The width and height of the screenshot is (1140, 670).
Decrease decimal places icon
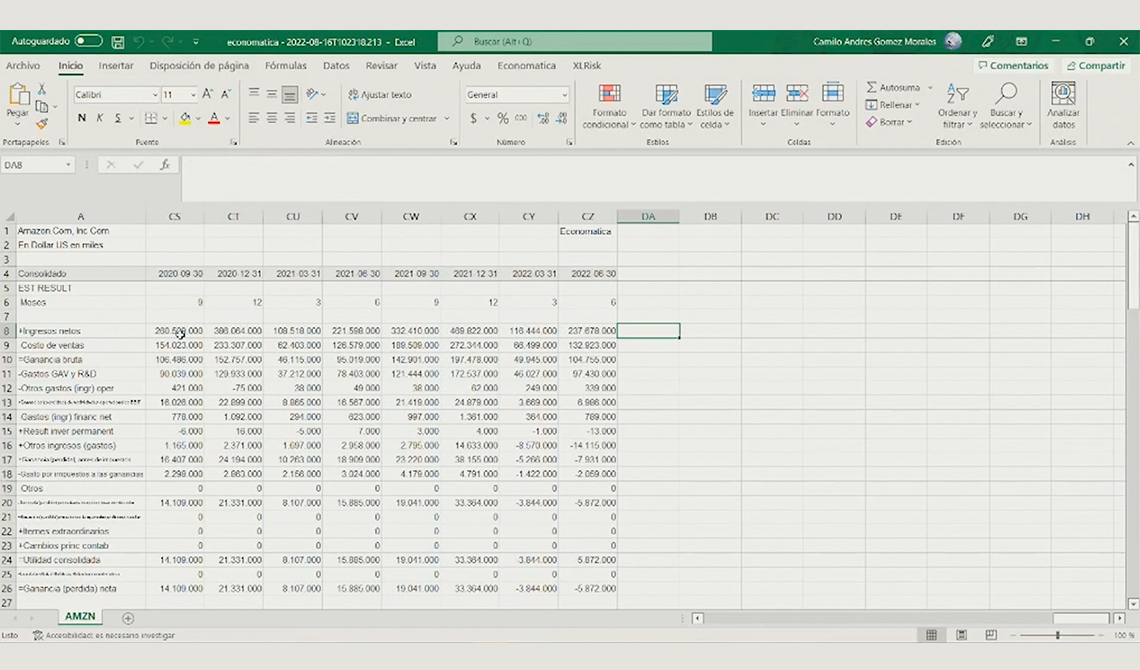click(561, 118)
